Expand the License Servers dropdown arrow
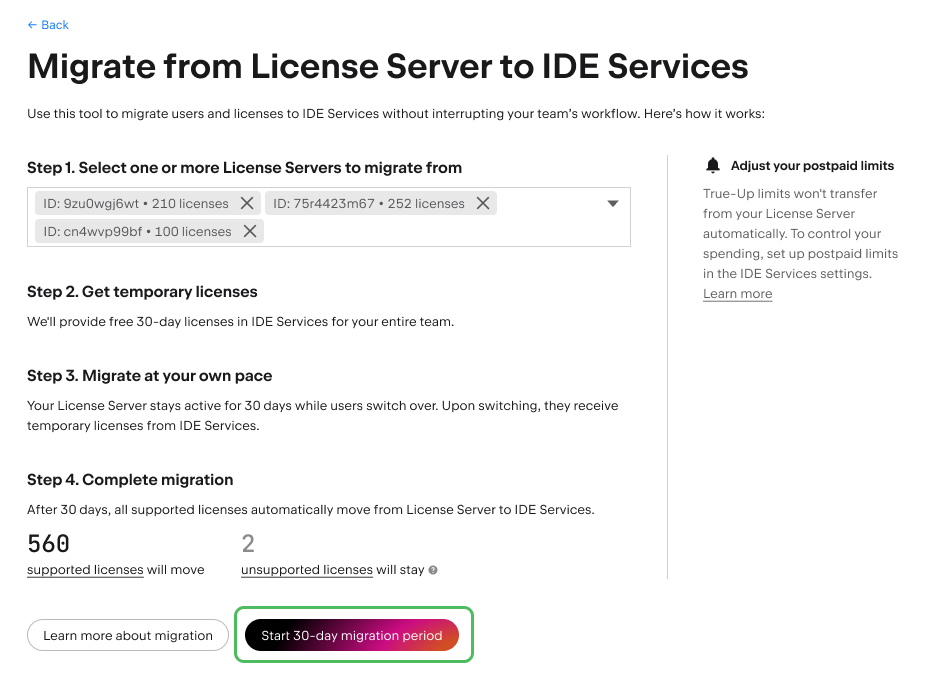 click(x=613, y=203)
